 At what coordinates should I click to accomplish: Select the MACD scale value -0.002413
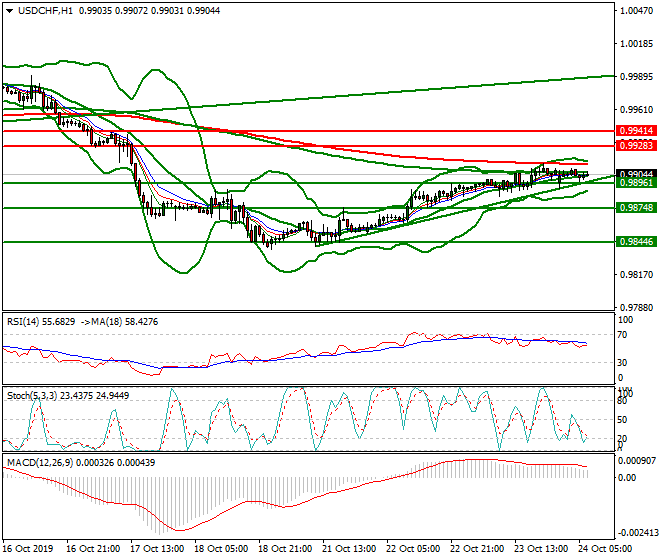click(x=636, y=533)
